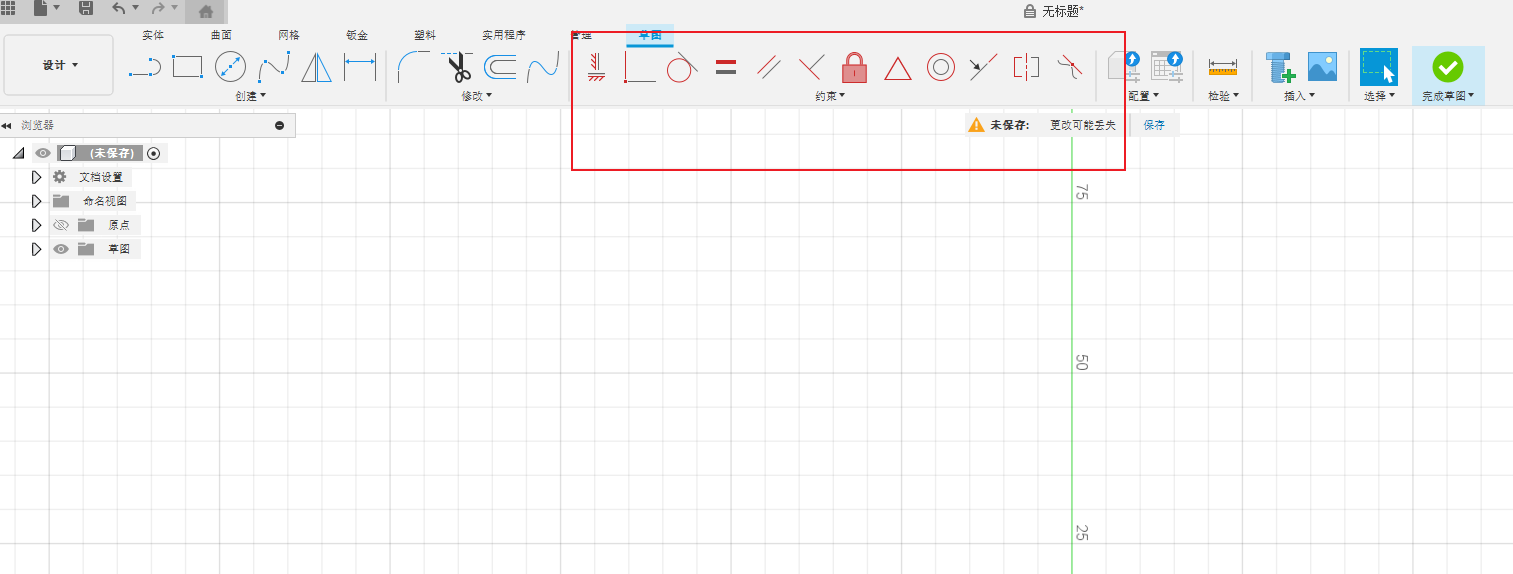Activate the (未保存) component radio button

point(153,153)
